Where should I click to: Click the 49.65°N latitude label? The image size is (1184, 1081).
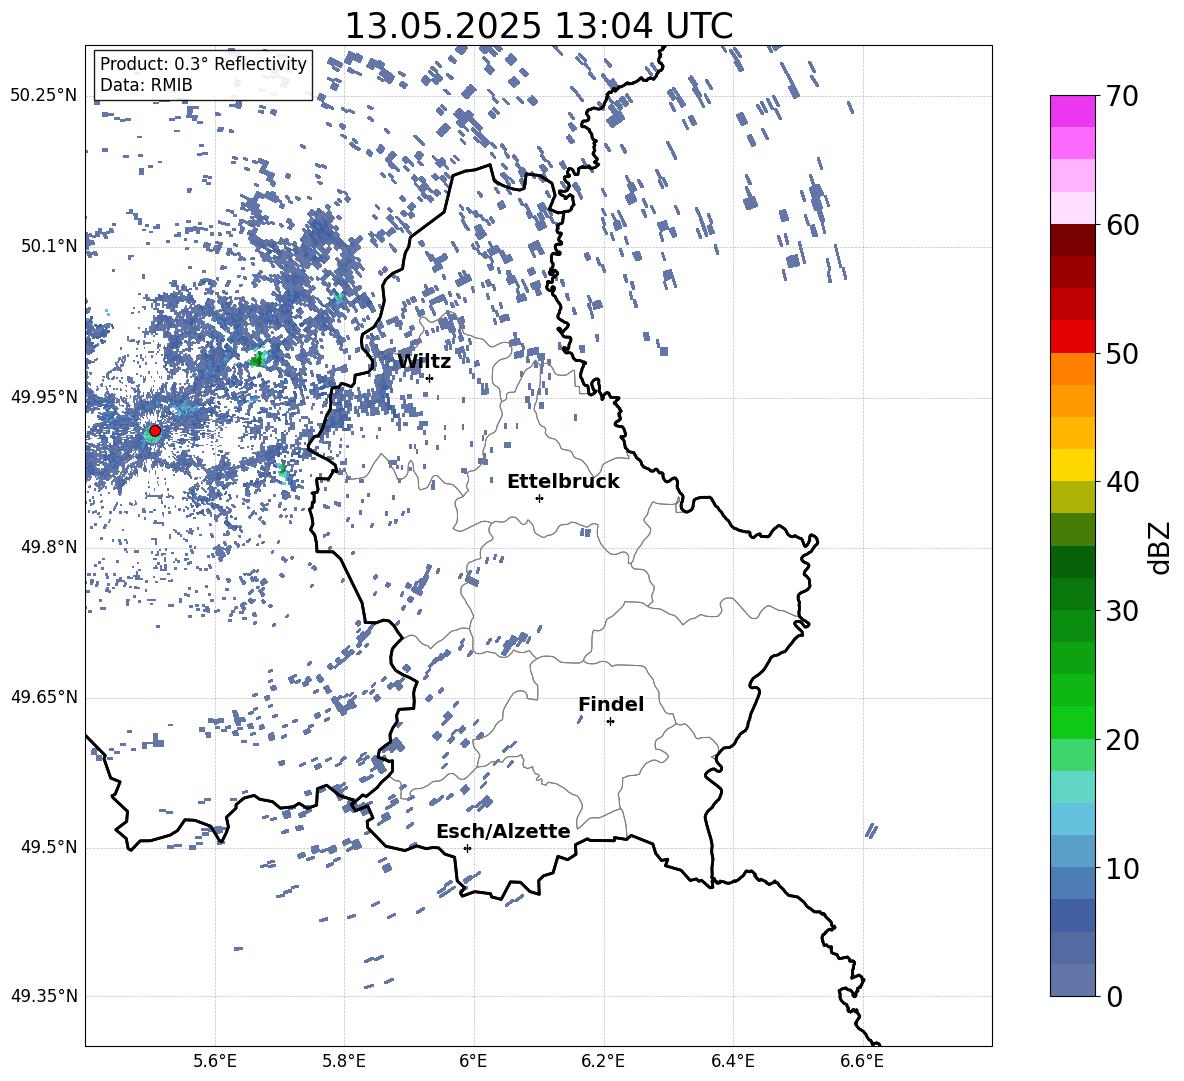tap(44, 698)
